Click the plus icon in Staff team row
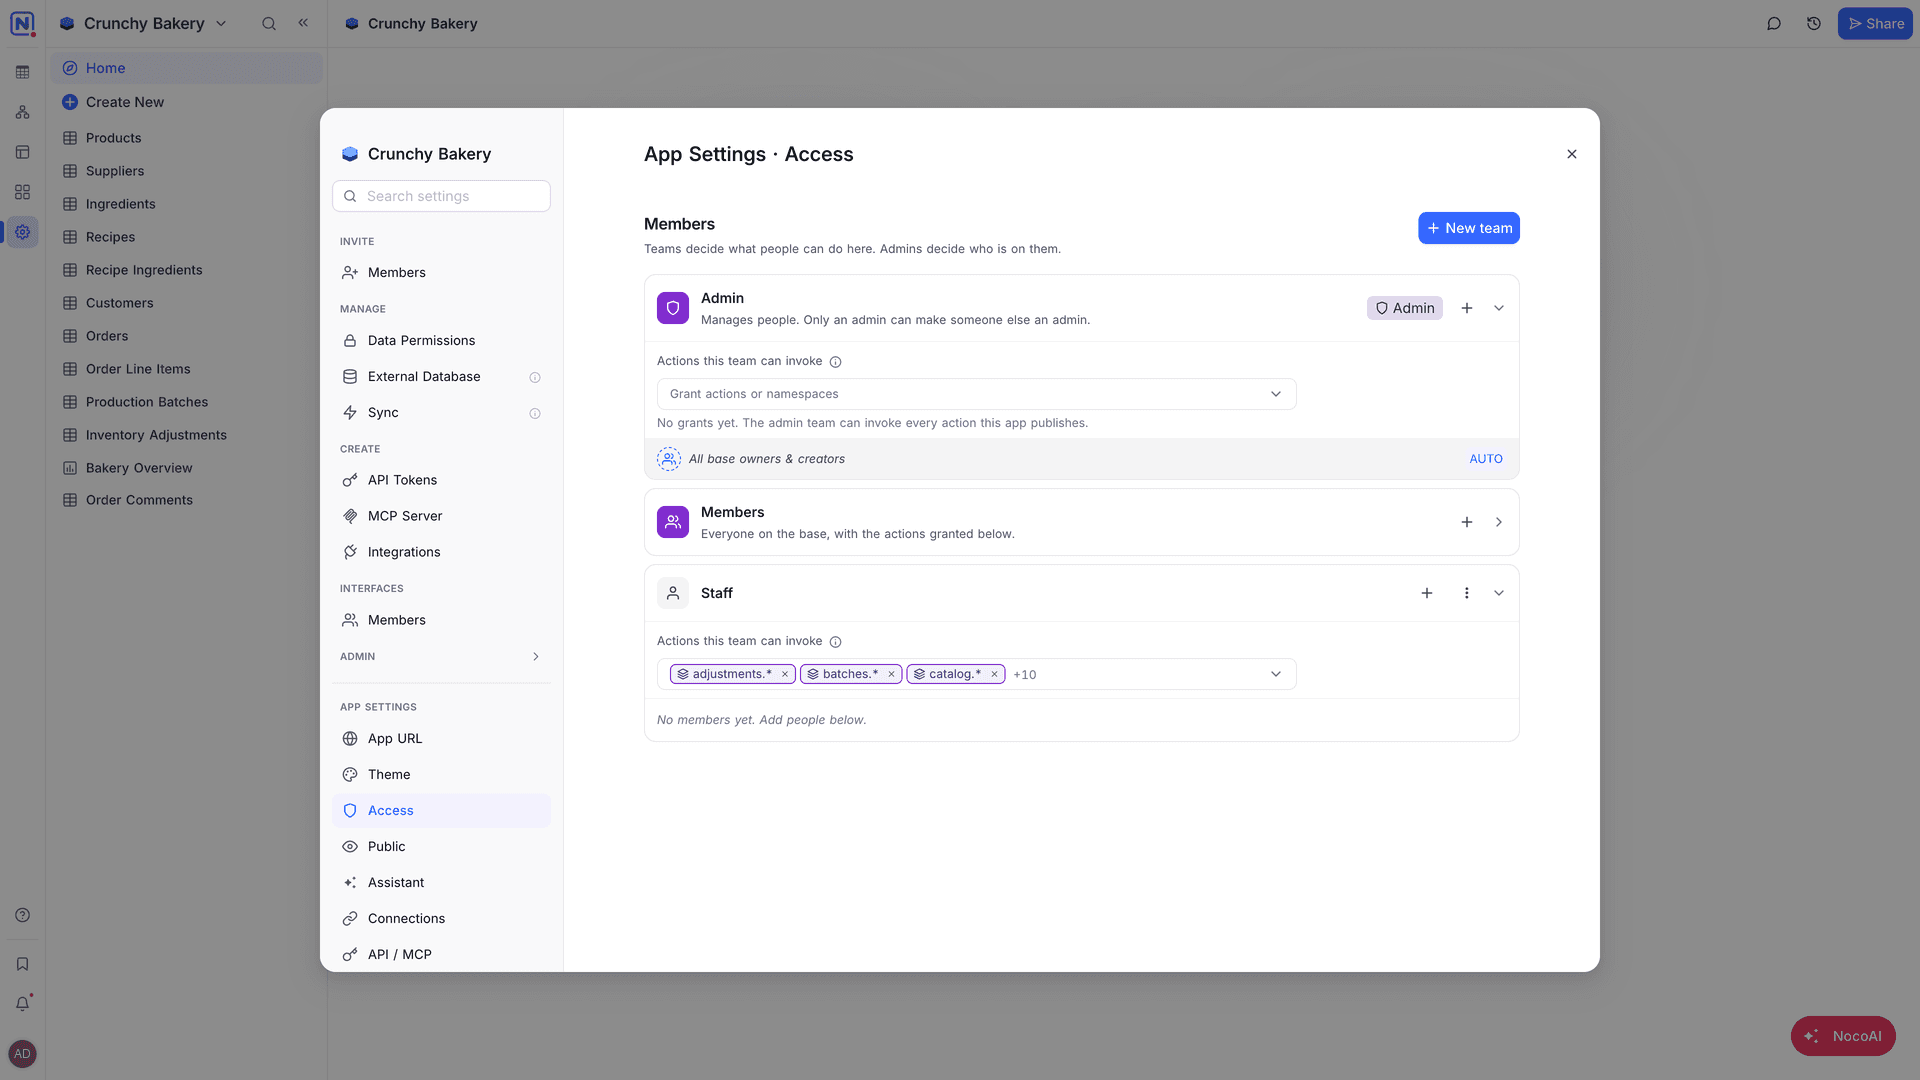The height and width of the screenshot is (1080, 1920). tap(1427, 593)
